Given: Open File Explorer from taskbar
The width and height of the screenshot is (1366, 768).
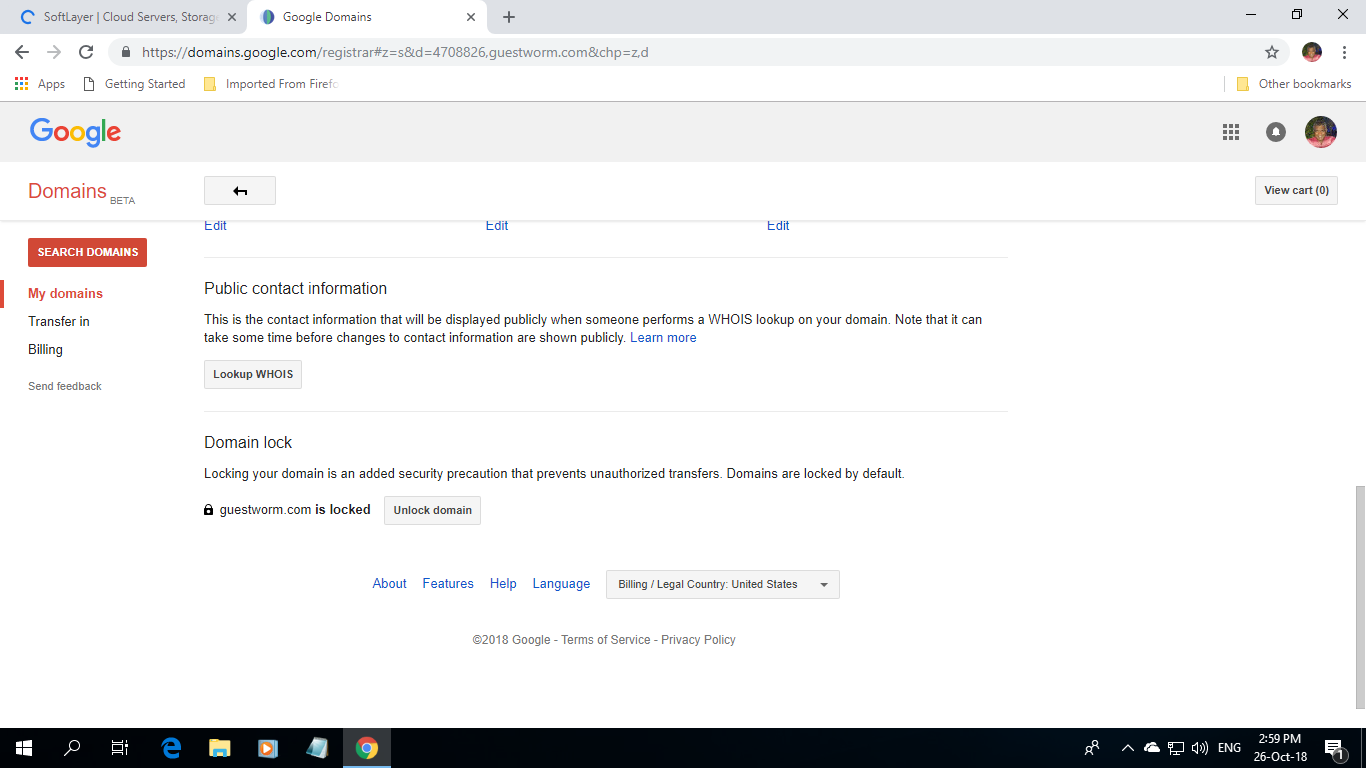Looking at the screenshot, I should point(219,748).
